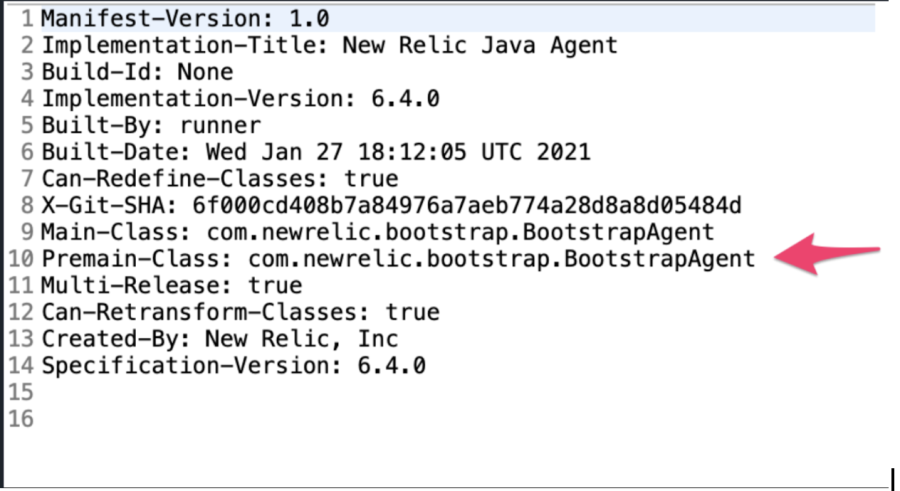Click empty line number 15 in gutter
Viewport: 900px width, 491px height.
pos(20,393)
